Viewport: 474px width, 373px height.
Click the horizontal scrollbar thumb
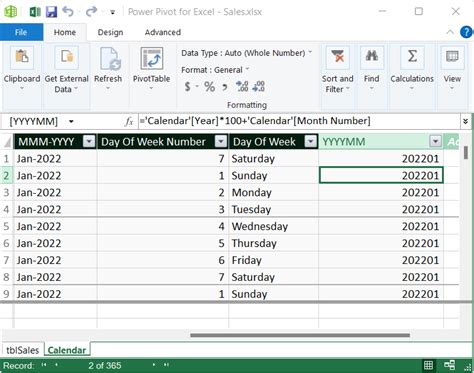[300, 335]
